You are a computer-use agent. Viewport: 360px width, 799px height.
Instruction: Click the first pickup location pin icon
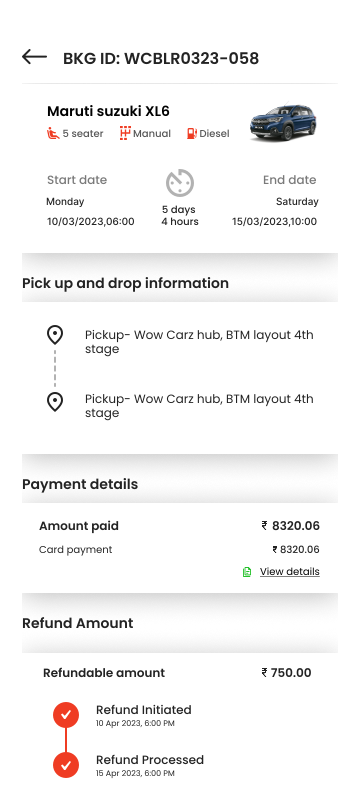pos(55,335)
